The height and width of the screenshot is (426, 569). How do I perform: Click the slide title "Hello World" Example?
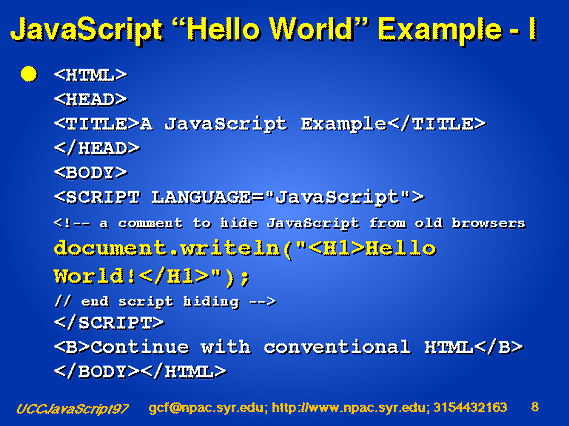(x=273, y=30)
